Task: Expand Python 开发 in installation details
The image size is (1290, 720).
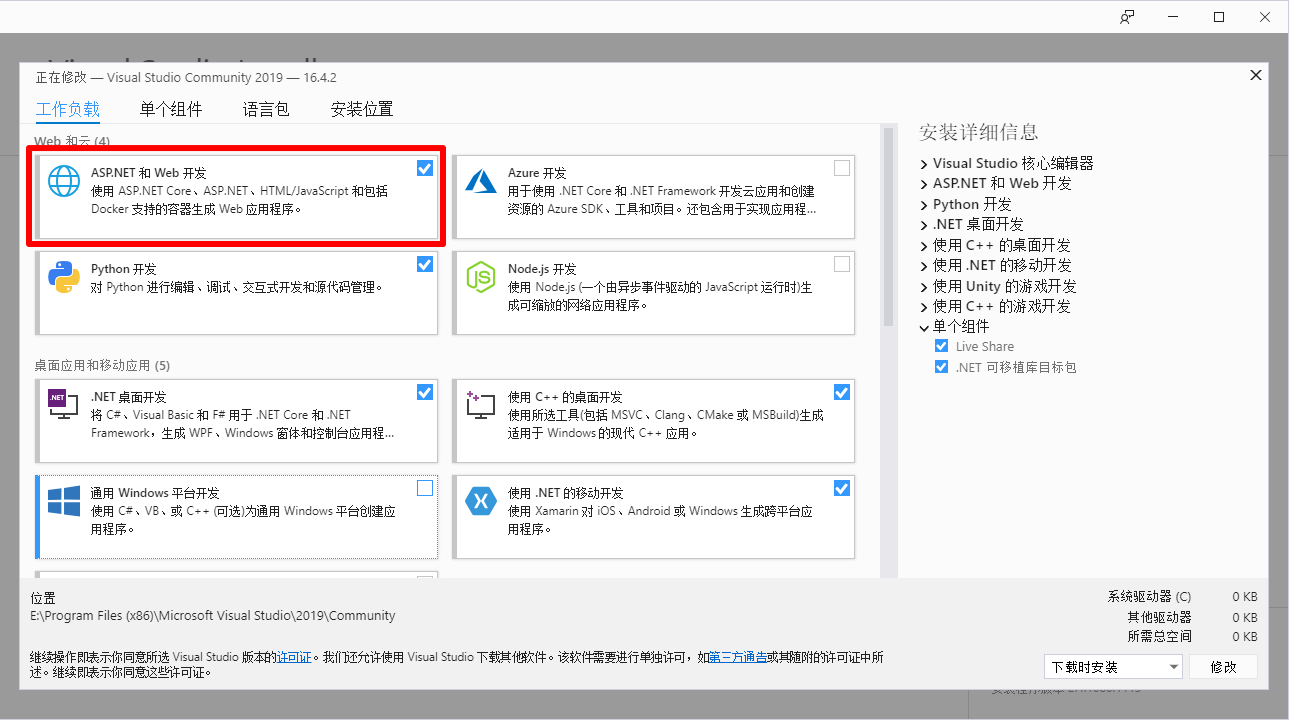Action: click(924, 204)
